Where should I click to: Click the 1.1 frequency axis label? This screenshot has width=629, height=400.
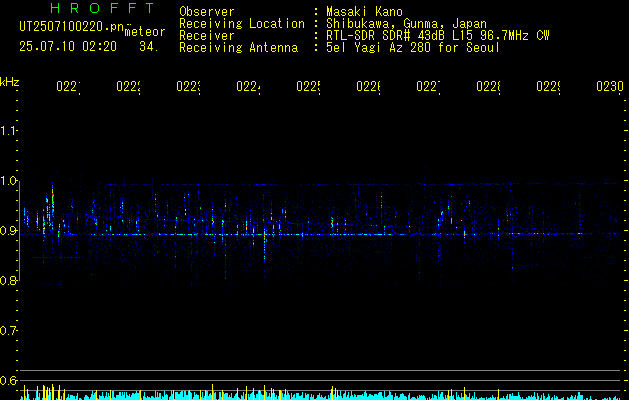(x=8, y=131)
